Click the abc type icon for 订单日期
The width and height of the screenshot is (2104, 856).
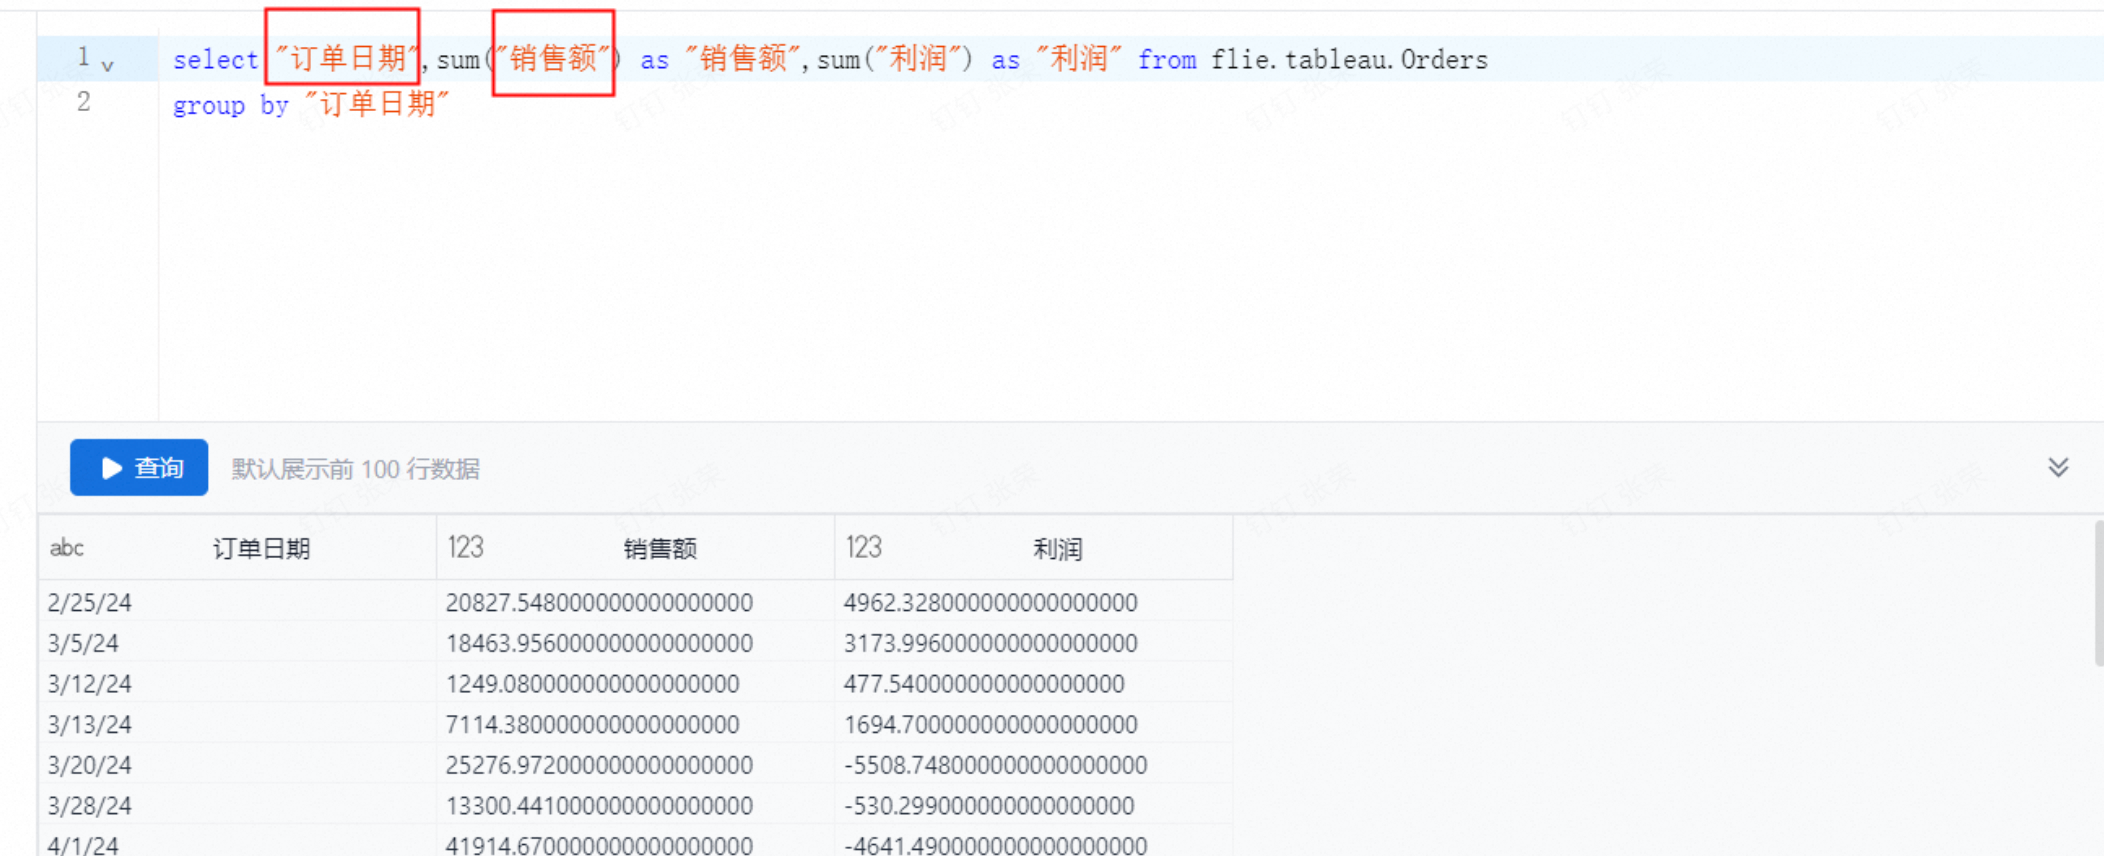(x=67, y=548)
